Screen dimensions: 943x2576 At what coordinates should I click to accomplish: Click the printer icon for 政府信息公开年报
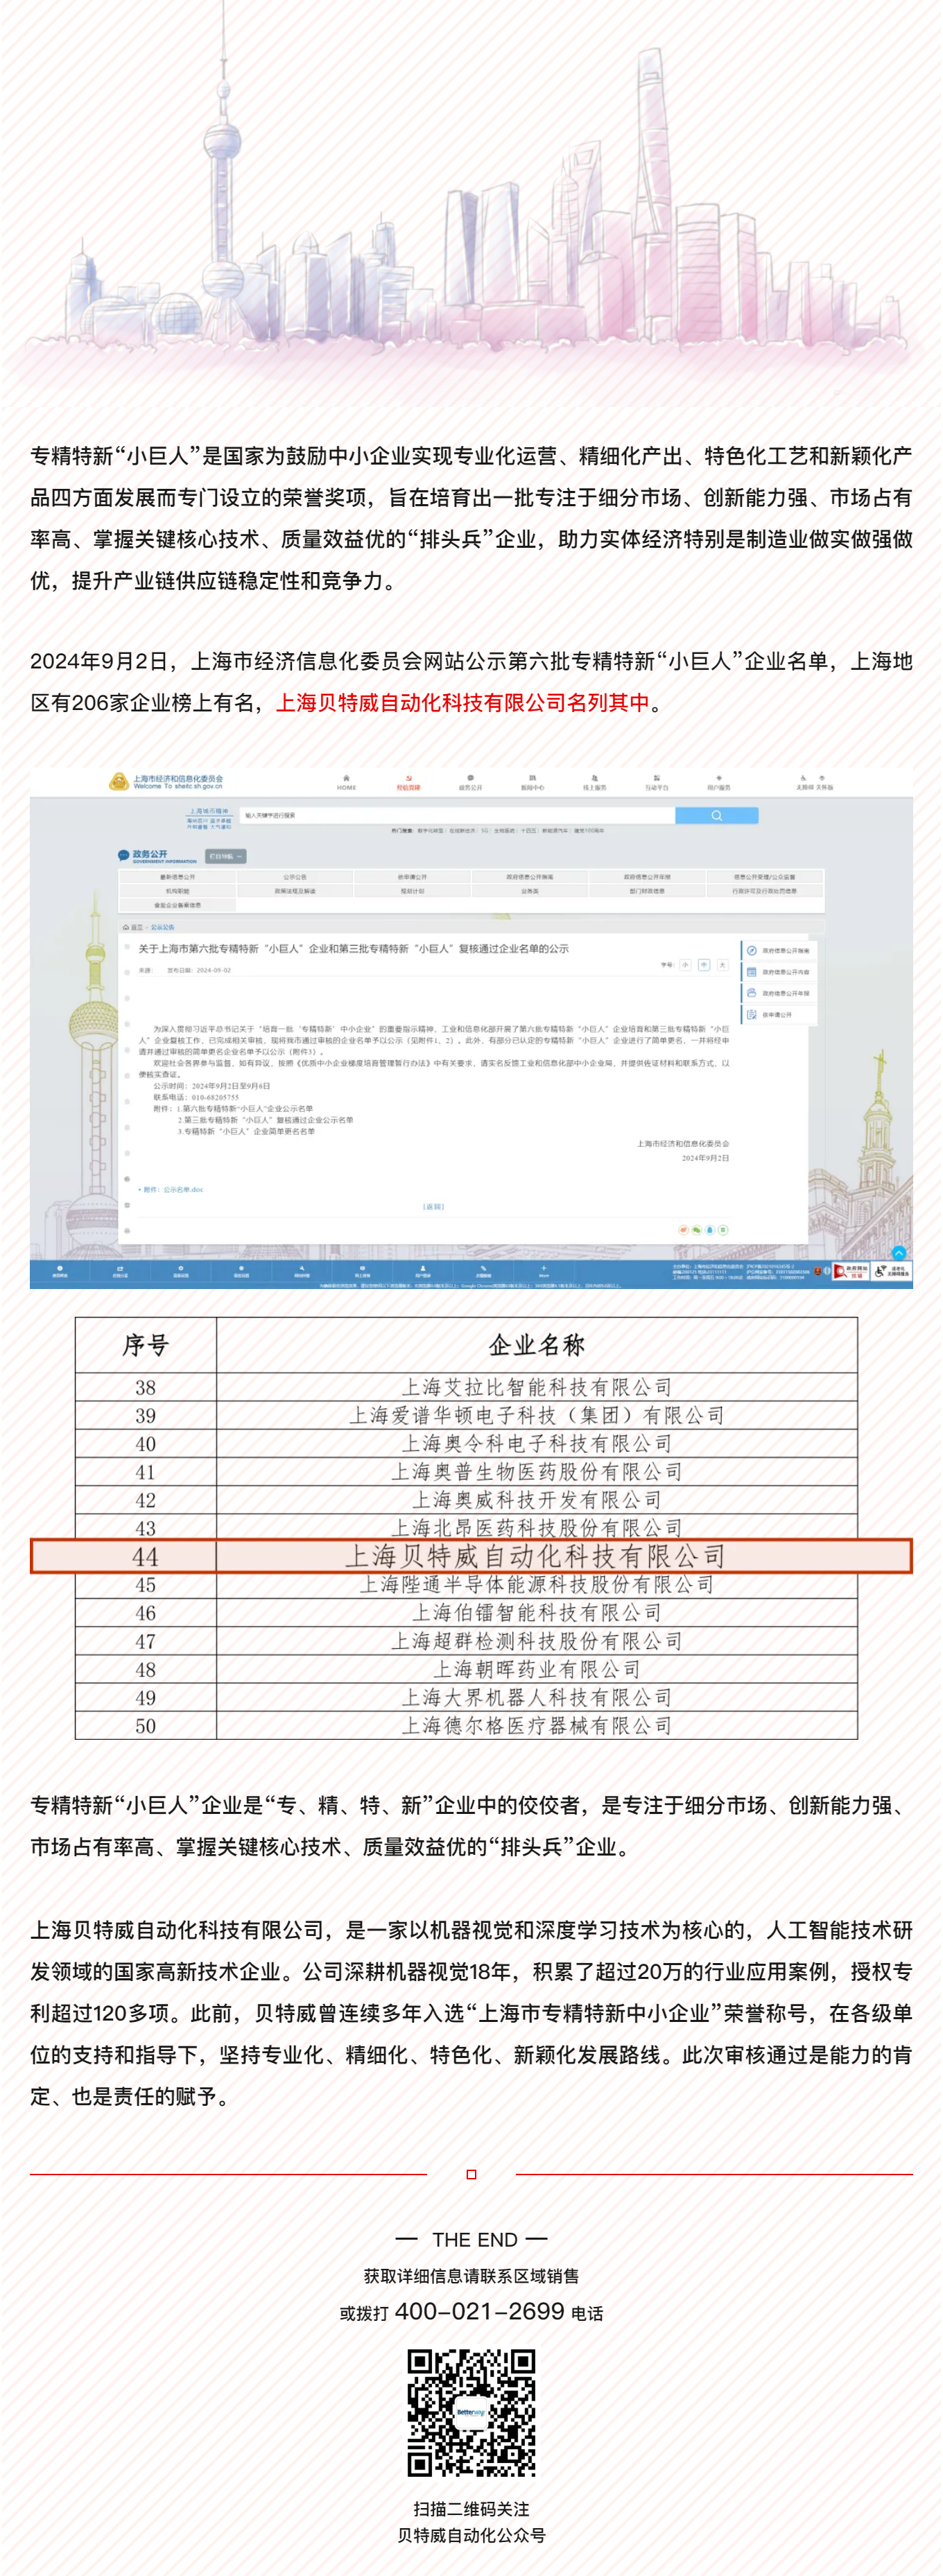click(751, 993)
